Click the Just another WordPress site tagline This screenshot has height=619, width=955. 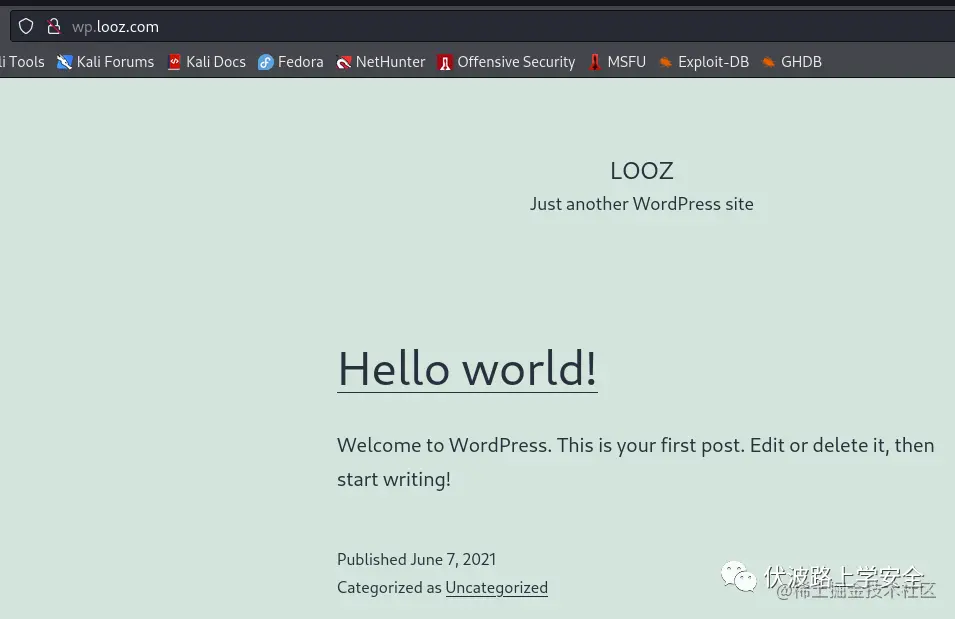point(641,203)
